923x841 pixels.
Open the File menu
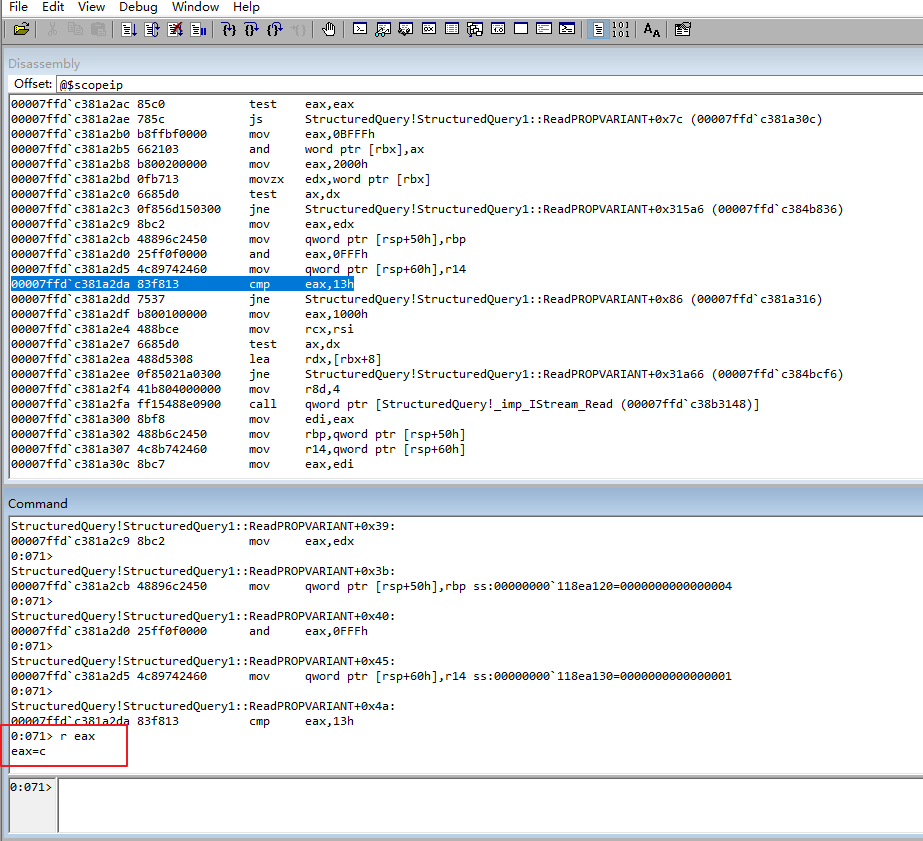19,6
